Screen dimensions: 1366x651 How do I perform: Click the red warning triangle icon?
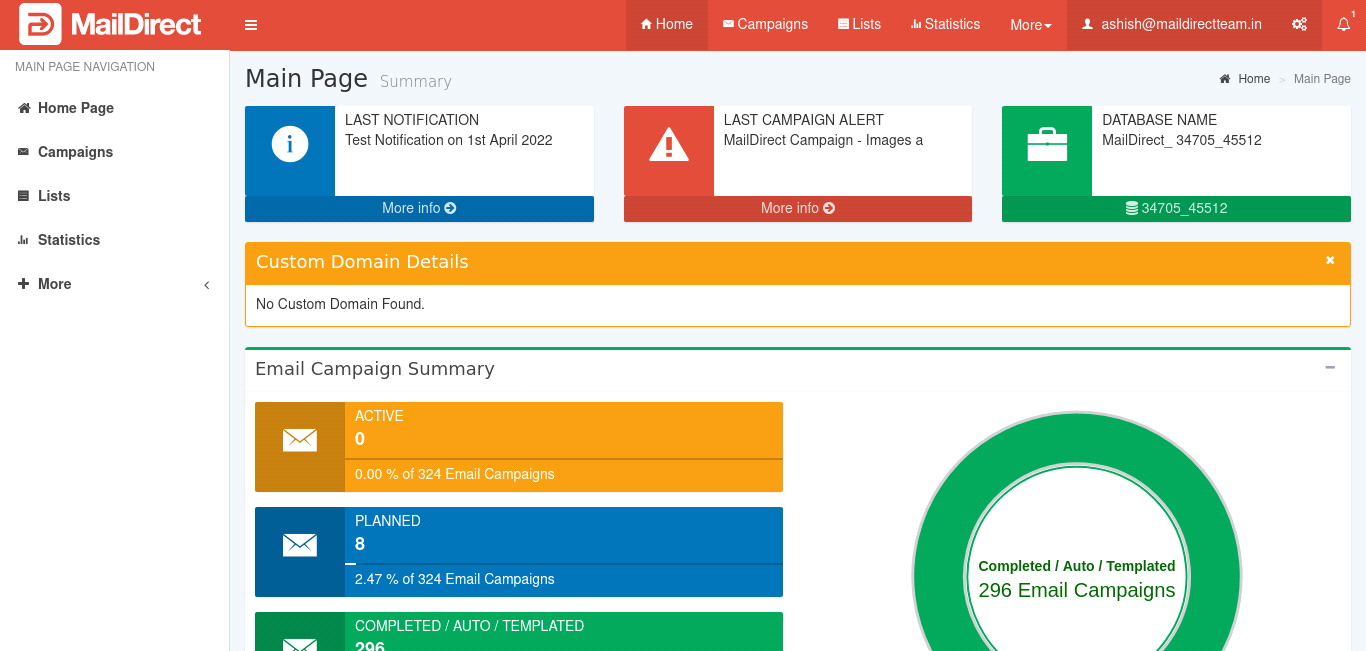(668, 145)
